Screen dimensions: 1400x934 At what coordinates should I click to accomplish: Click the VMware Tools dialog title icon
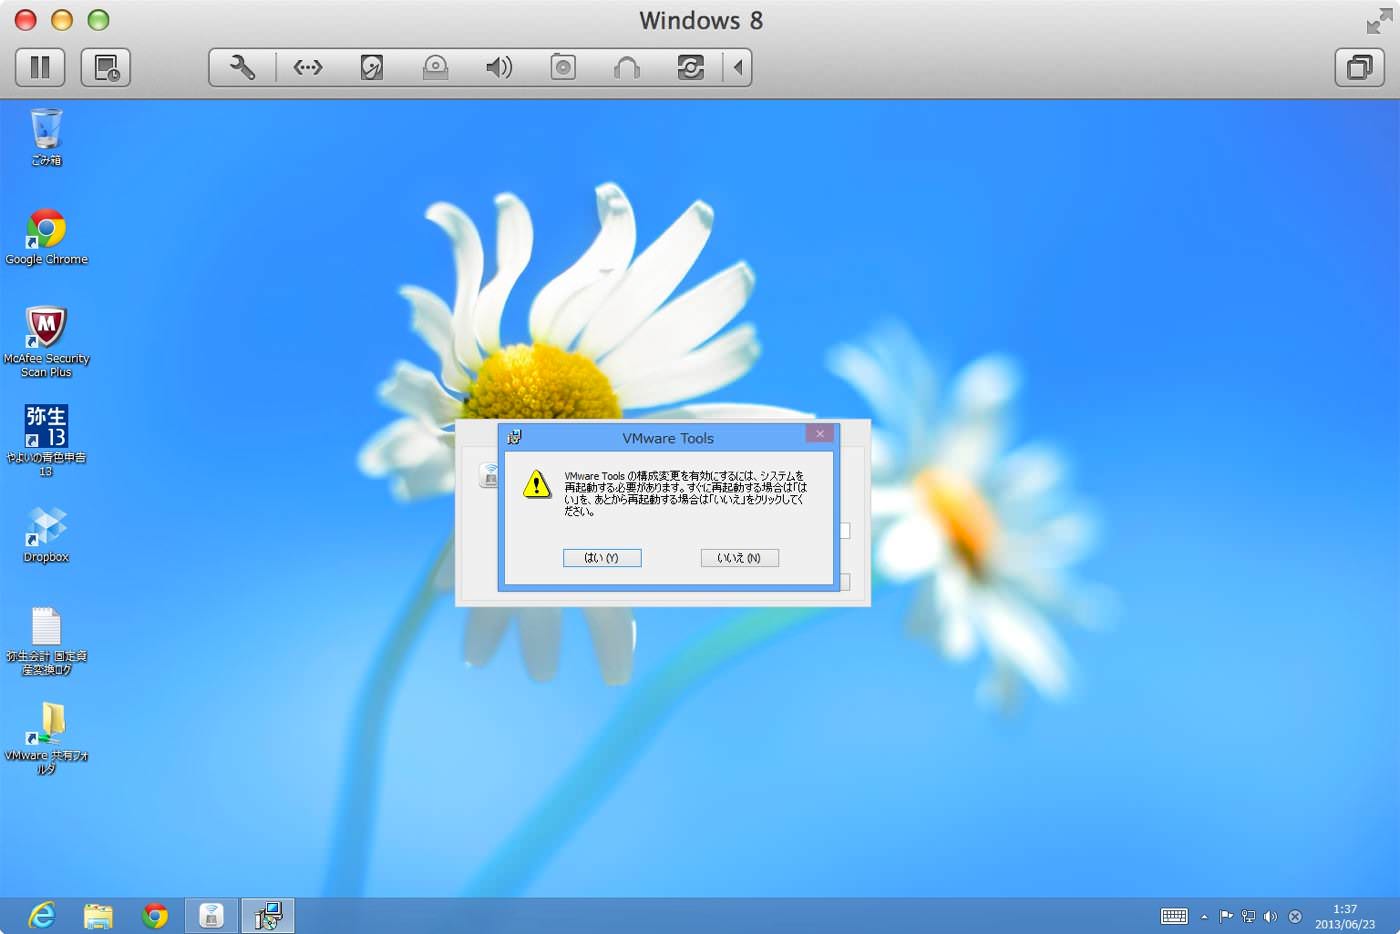point(514,437)
